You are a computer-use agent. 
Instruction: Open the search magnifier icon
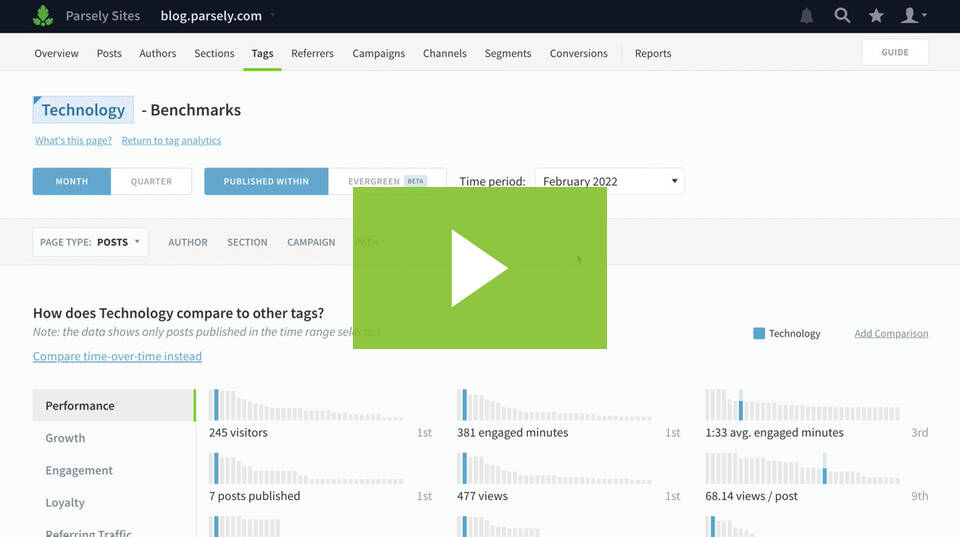(842, 15)
